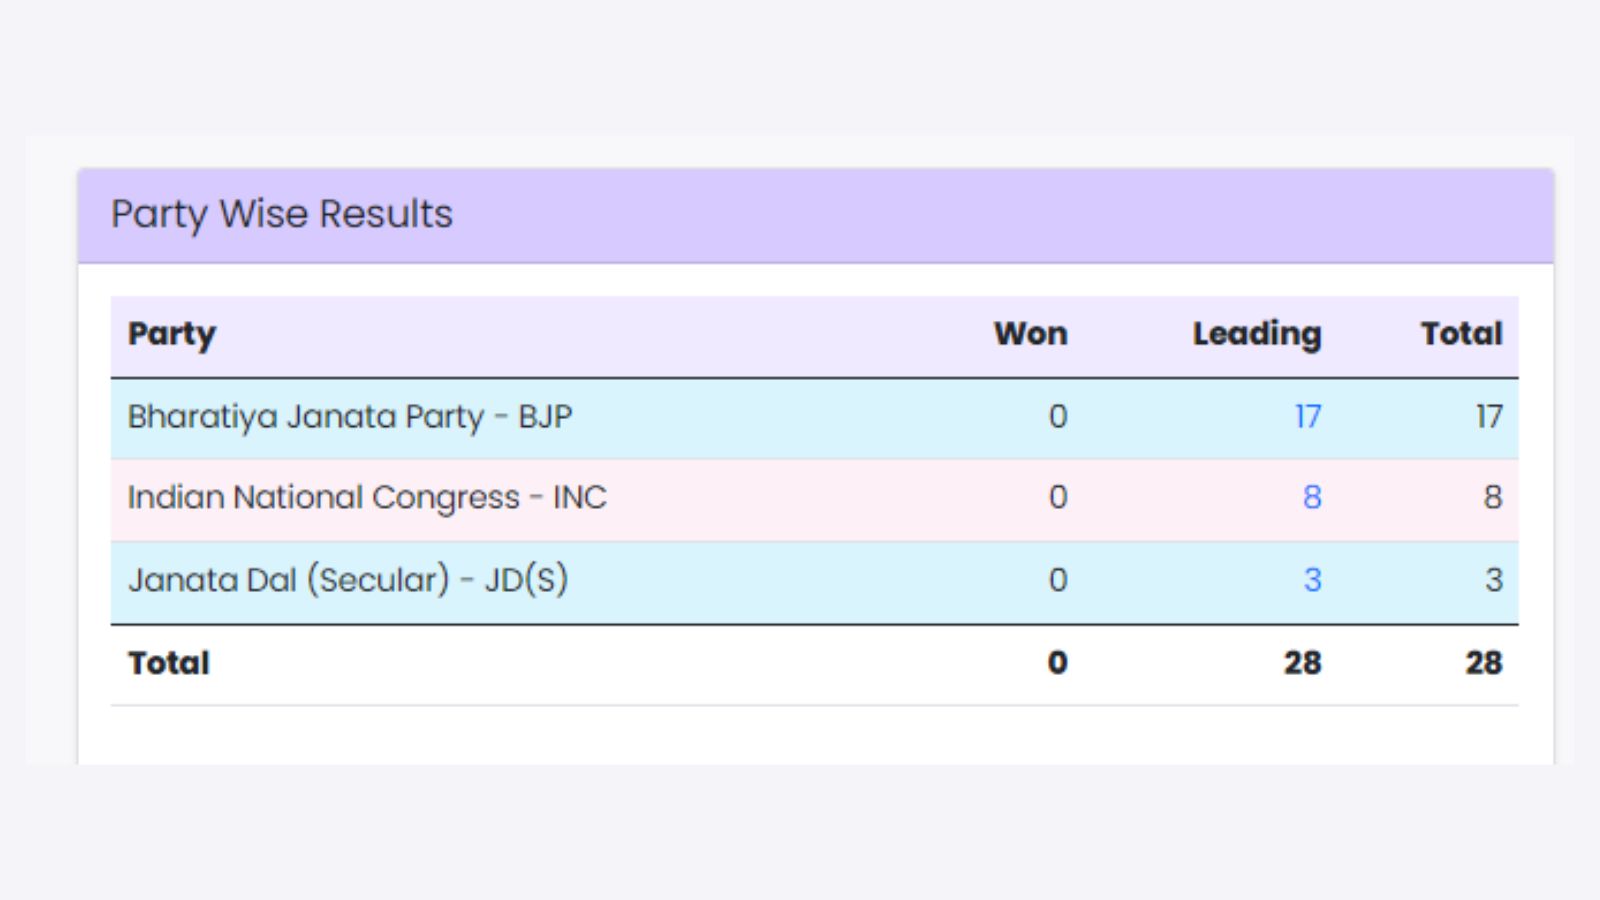Click the Total column header

coord(1461,334)
